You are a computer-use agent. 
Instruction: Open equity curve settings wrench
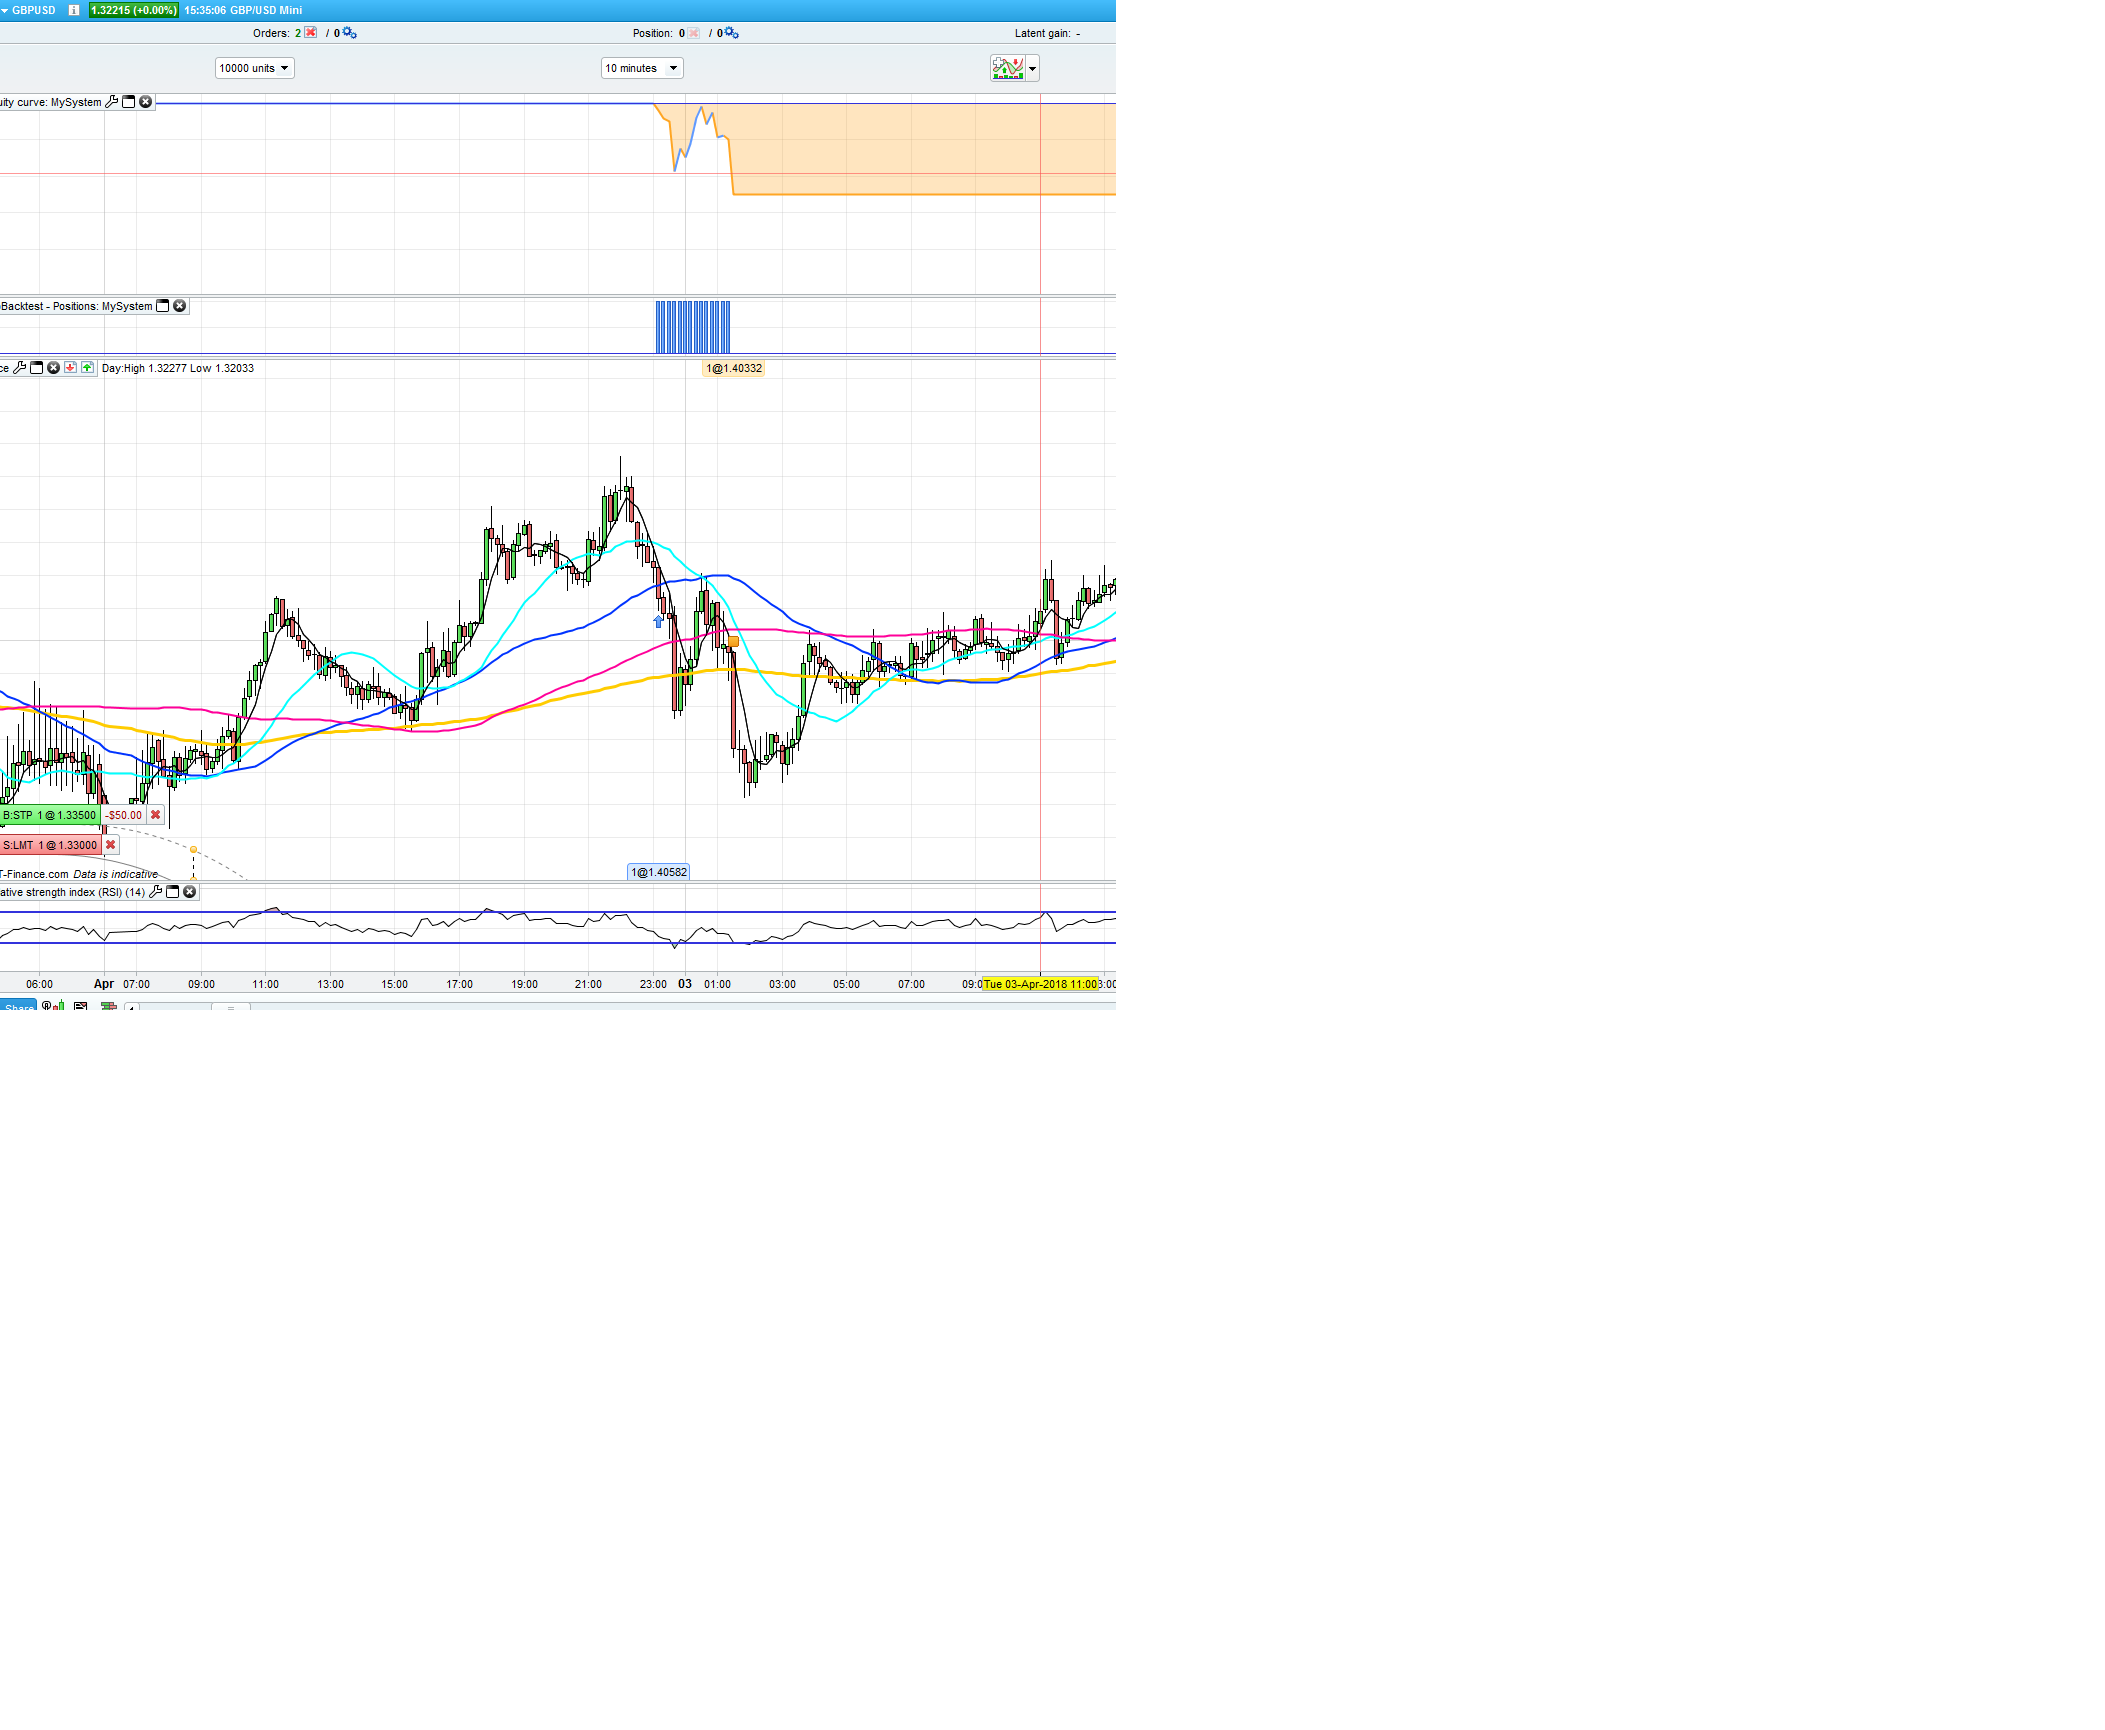coord(112,102)
